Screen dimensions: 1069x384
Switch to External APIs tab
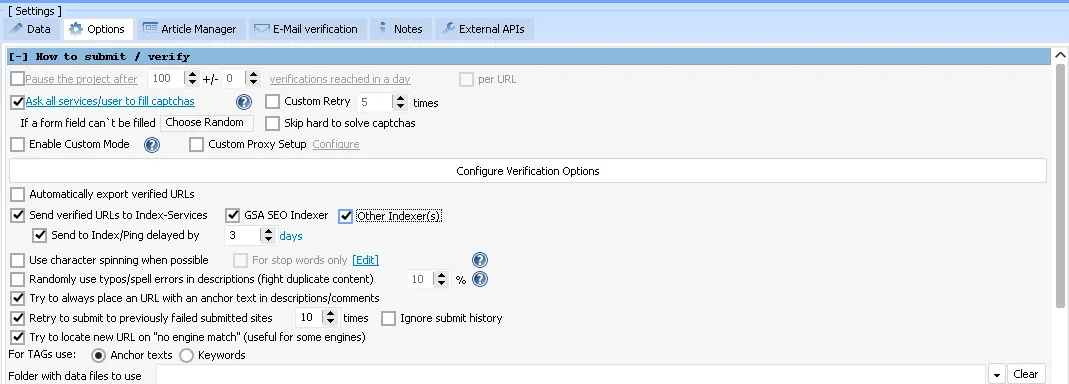point(484,29)
